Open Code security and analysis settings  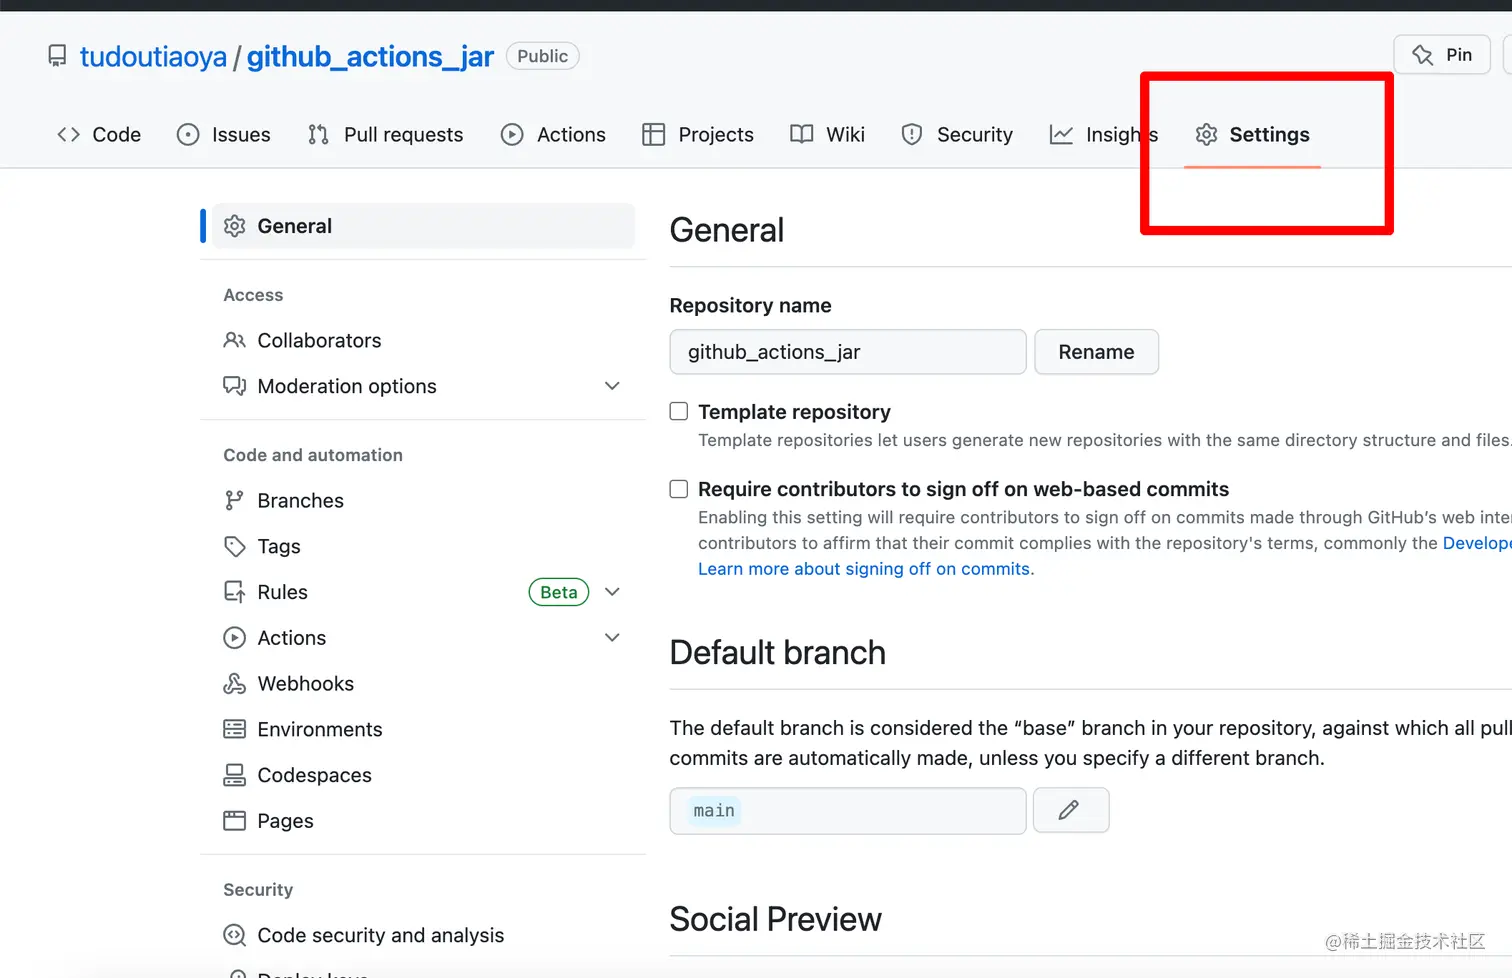423,935
